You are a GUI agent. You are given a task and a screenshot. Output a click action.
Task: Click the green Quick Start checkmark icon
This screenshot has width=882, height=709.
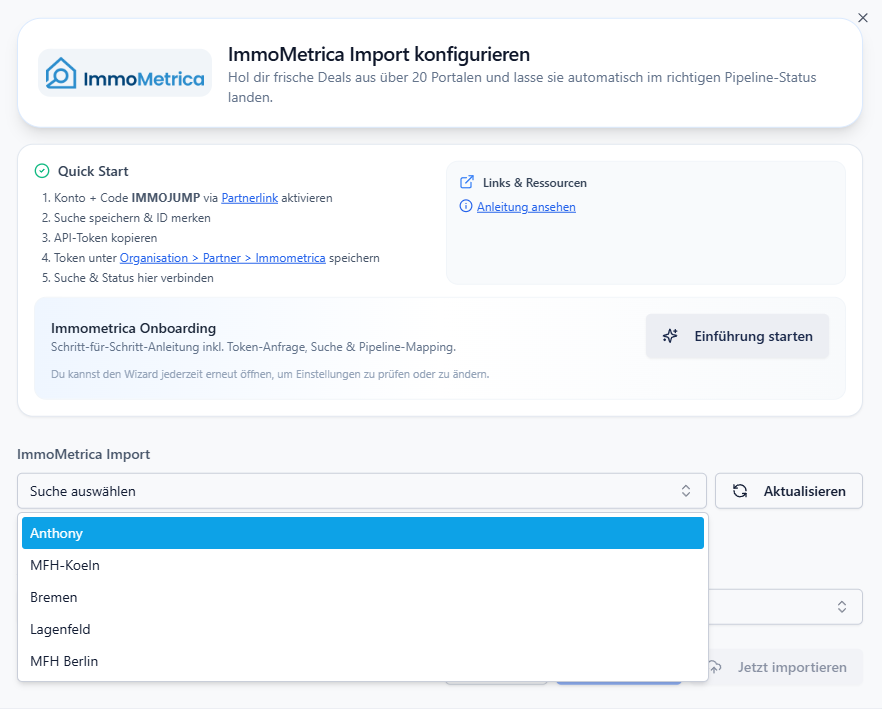(42, 171)
